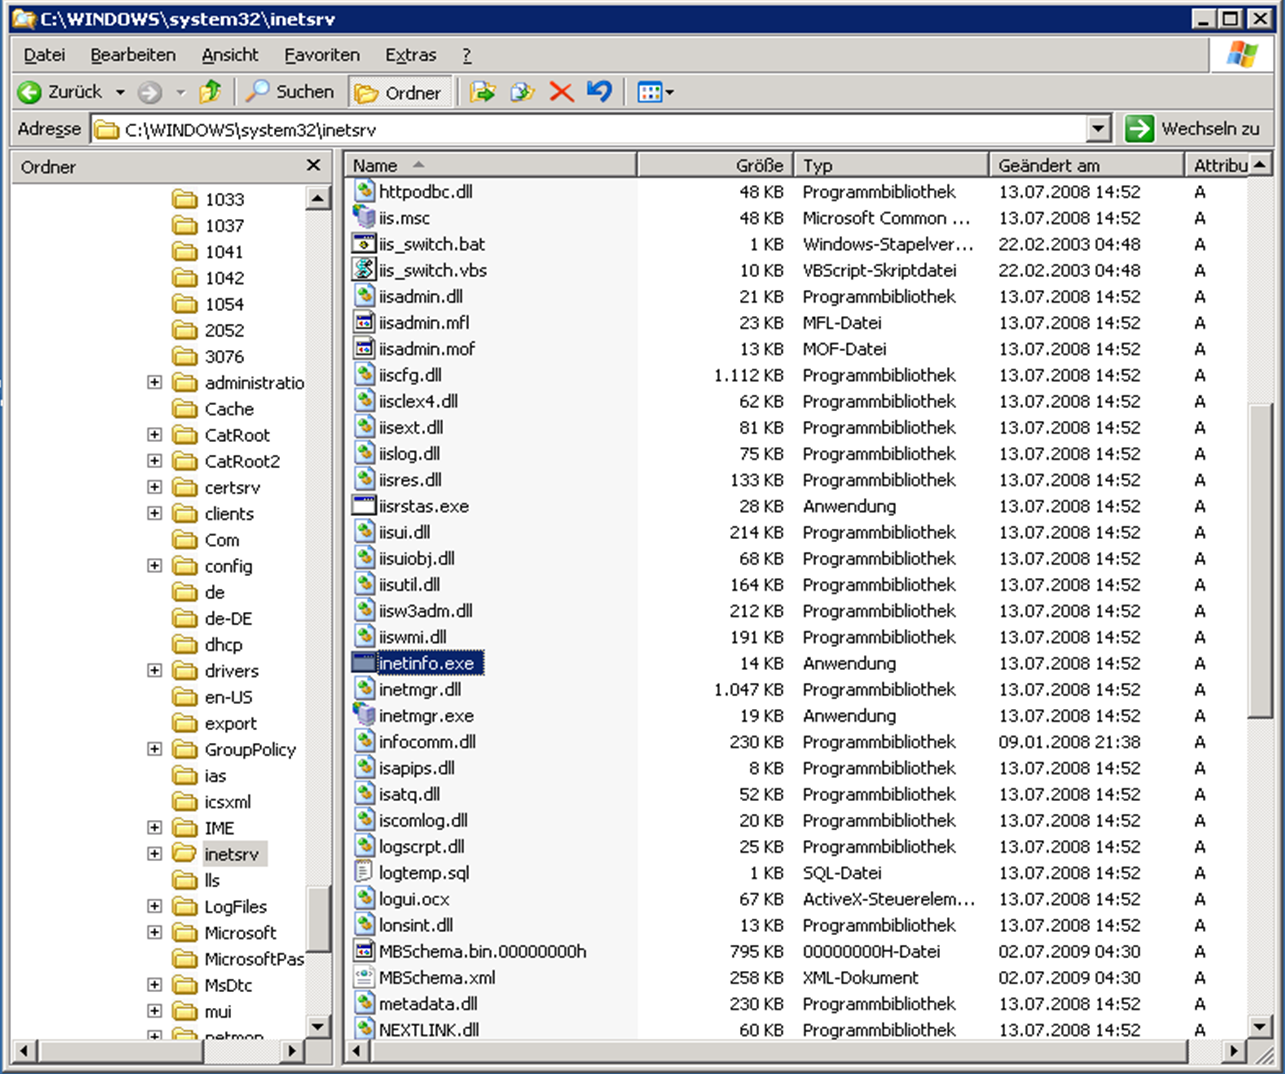The image size is (1285, 1074).
Task: Click the undo toolbar icon
Action: tap(599, 92)
